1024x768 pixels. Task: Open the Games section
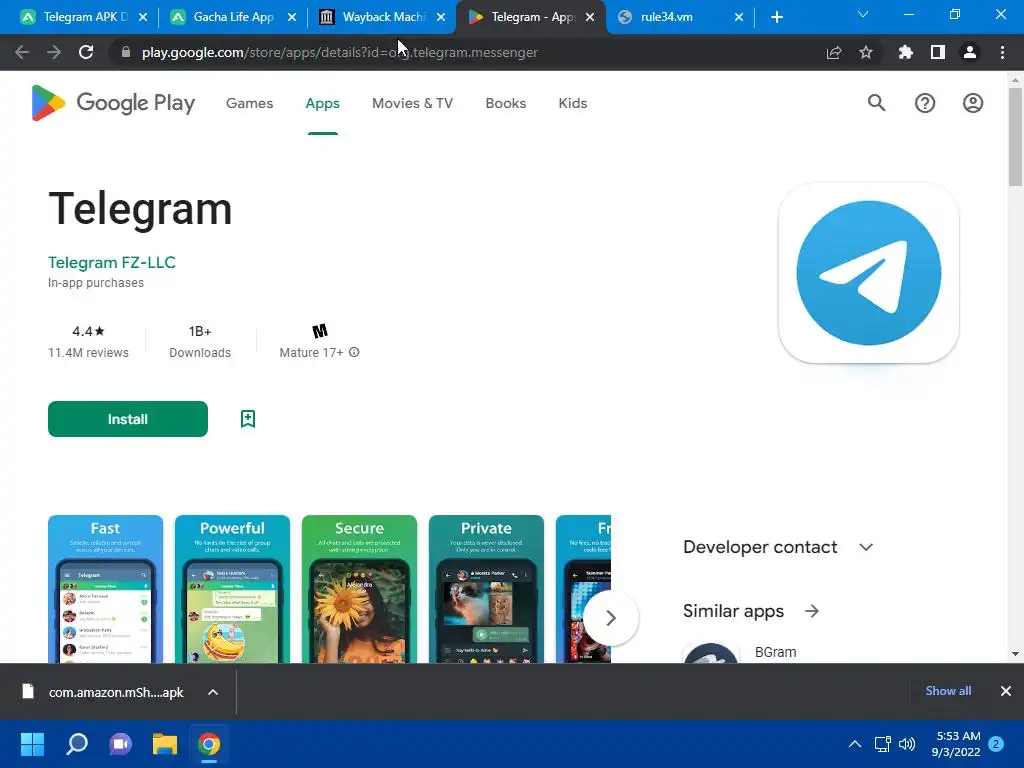tap(249, 103)
